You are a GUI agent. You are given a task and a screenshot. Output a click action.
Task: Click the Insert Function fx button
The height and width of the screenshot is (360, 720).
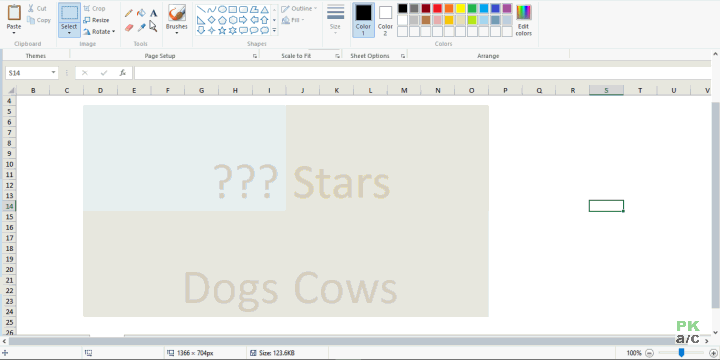coord(123,73)
